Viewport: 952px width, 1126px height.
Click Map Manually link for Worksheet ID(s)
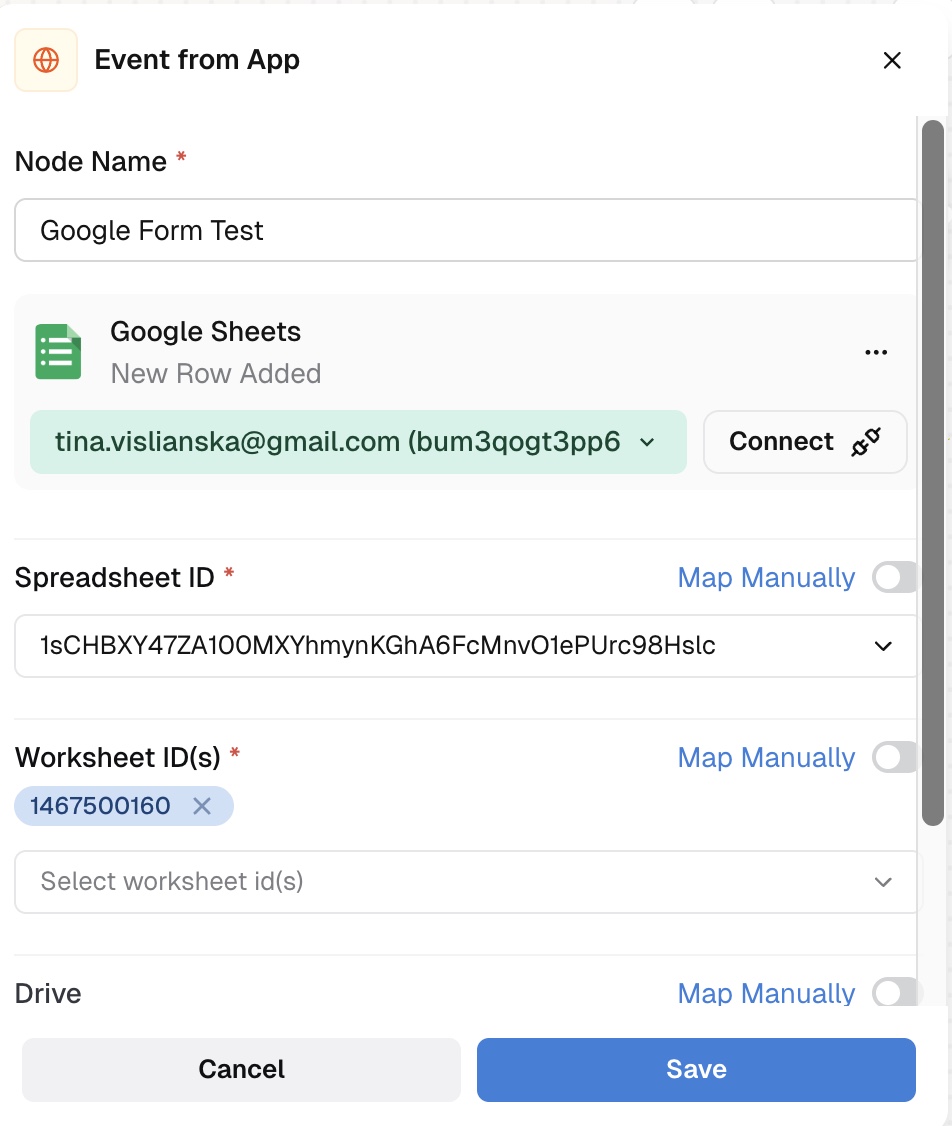[x=766, y=758]
